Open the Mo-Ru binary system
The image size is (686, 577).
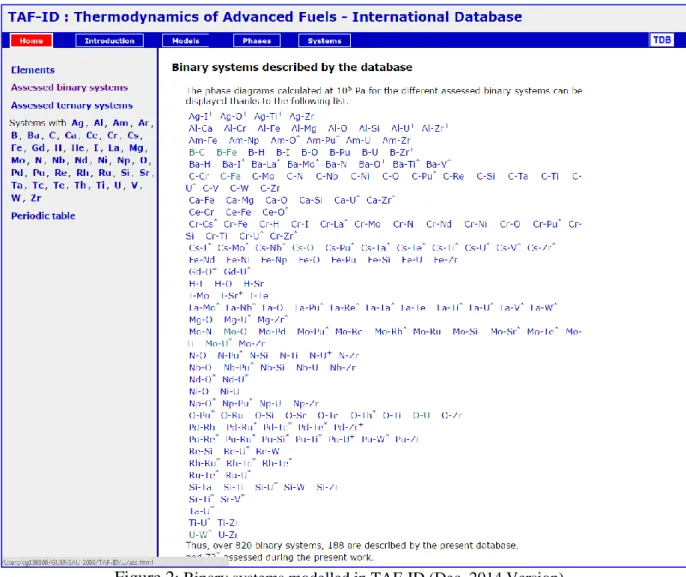click(427, 332)
